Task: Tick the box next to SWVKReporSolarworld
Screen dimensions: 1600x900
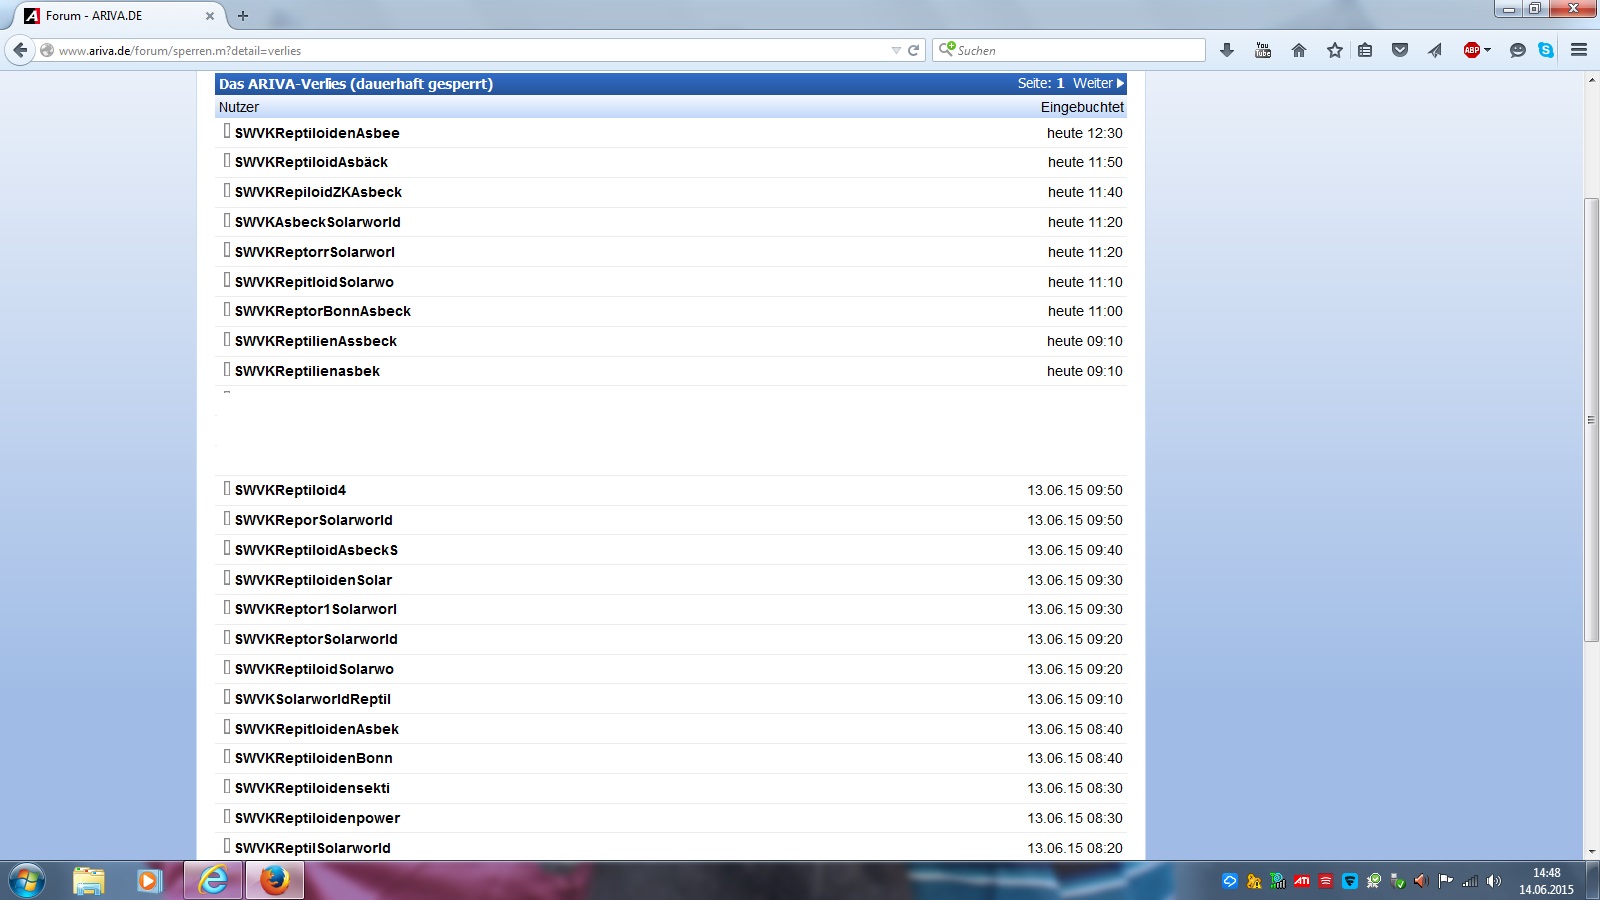Action: point(227,518)
